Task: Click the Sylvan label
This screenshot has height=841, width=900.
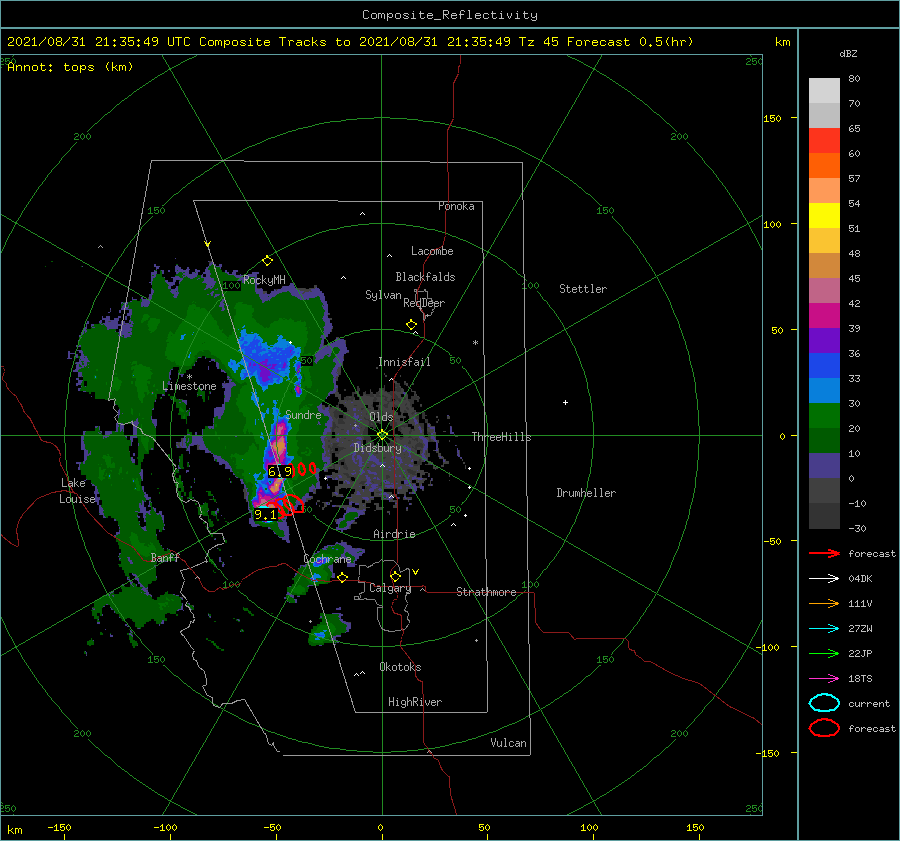Action: pos(383,295)
